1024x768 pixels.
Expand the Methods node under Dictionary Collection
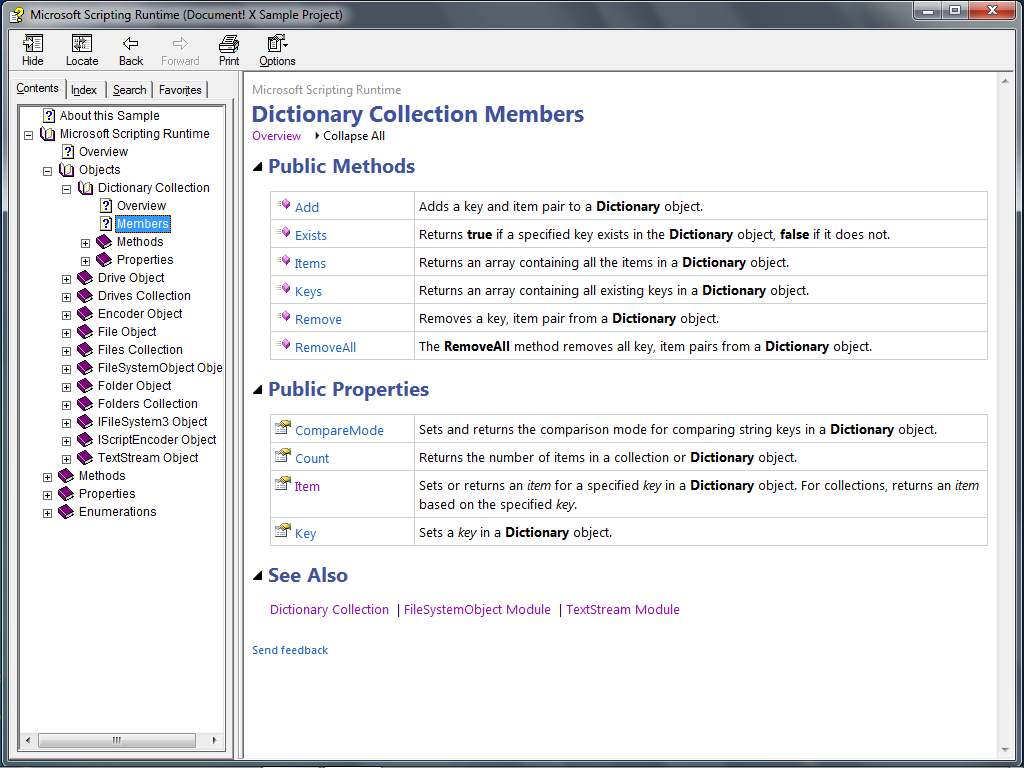tap(86, 244)
